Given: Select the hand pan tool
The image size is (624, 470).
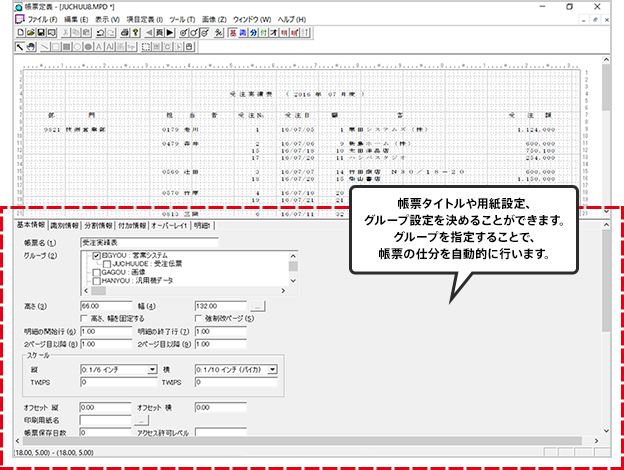Looking at the screenshot, I should (x=32, y=46).
